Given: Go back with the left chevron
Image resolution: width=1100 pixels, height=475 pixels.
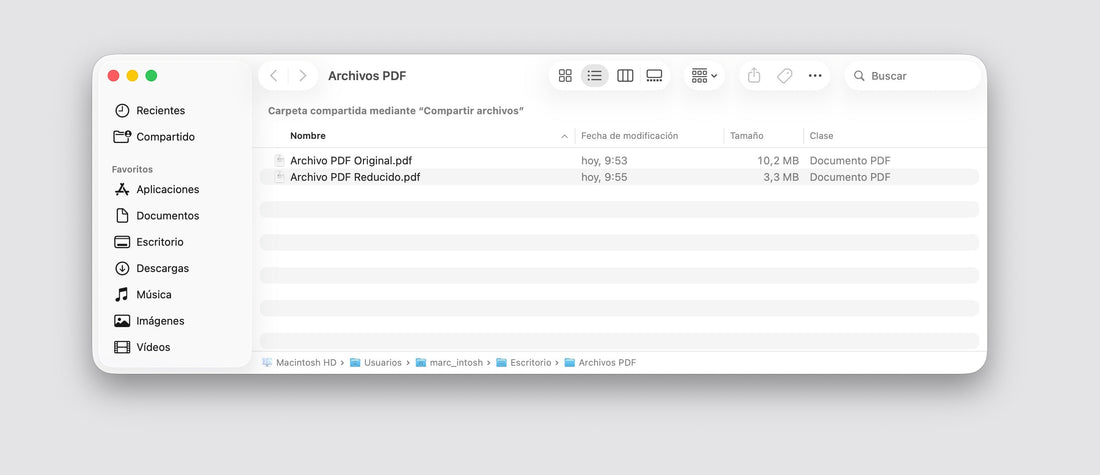Looking at the screenshot, I should 274,76.
